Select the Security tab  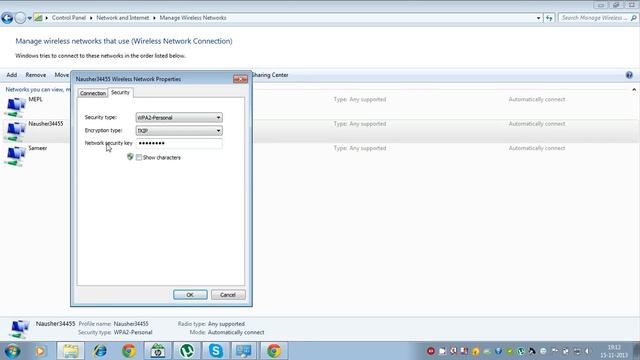[x=120, y=92]
